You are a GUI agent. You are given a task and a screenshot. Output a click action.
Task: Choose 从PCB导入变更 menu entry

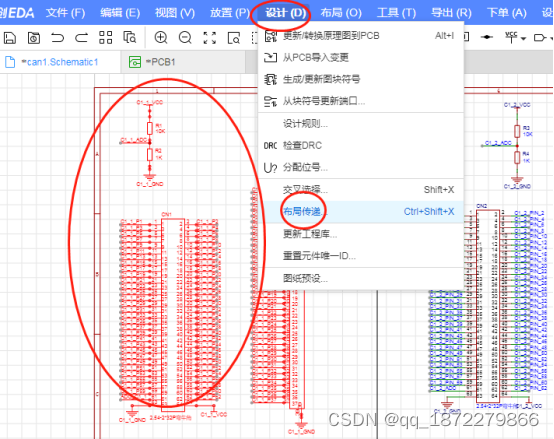[361, 57]
